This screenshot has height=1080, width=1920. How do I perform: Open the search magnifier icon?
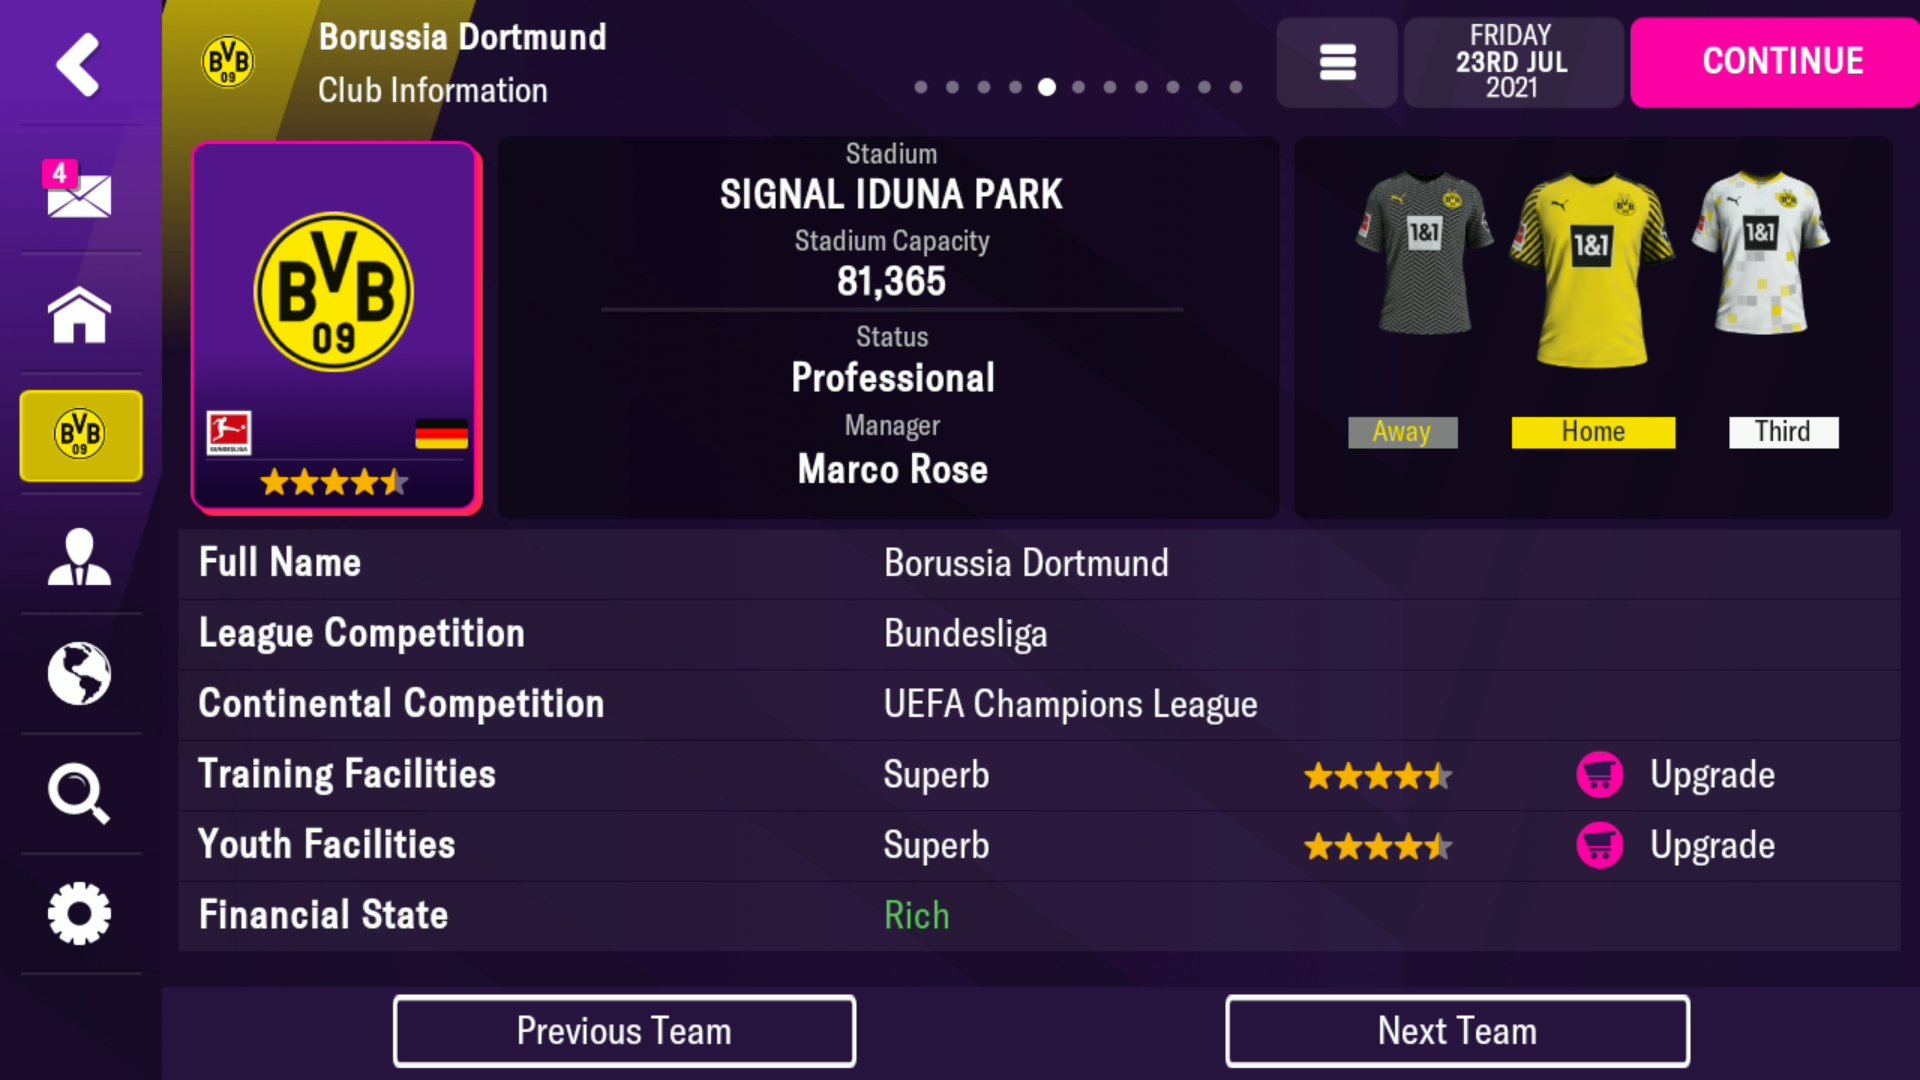coord(79,794)
